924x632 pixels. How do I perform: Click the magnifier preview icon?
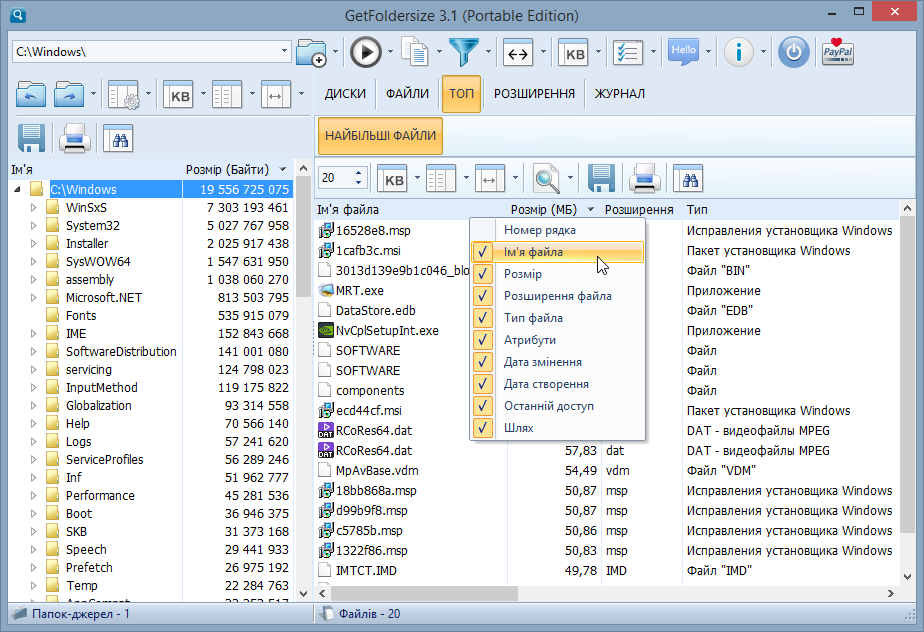click(546, 179)
